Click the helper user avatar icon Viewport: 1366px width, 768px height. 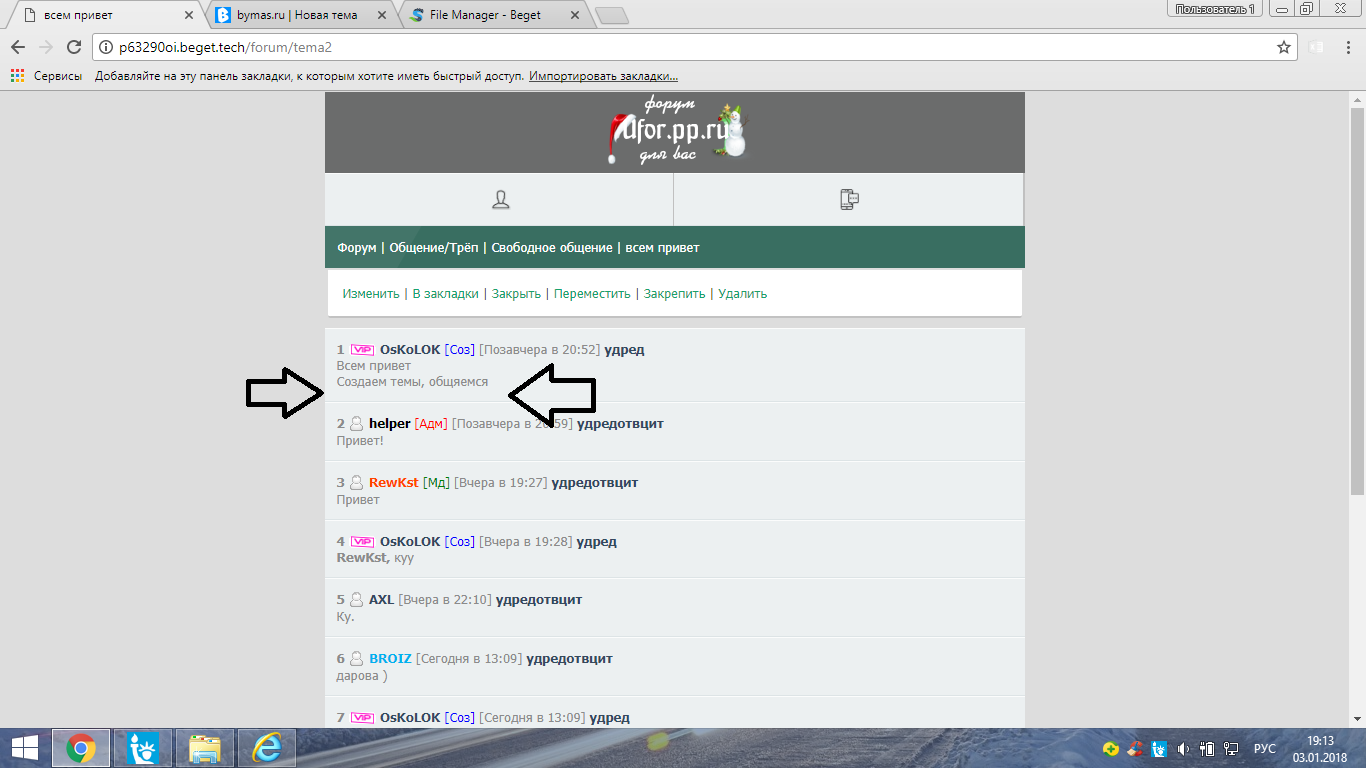tap(356, 424)
